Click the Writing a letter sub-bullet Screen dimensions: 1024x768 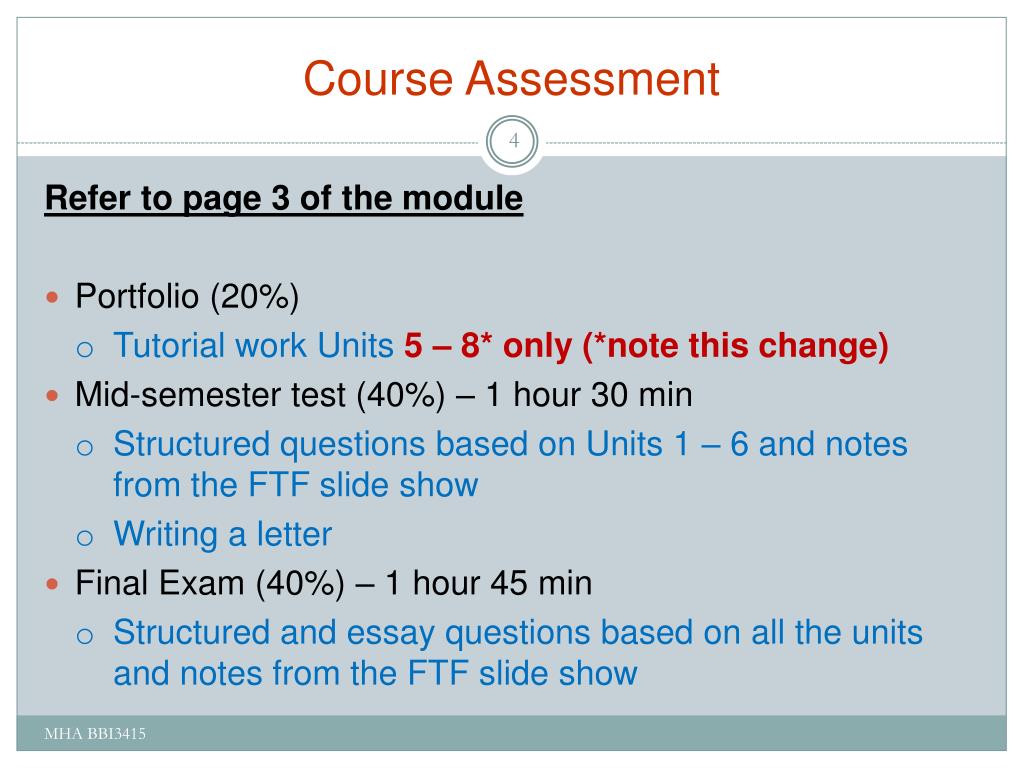coord(223,534)
